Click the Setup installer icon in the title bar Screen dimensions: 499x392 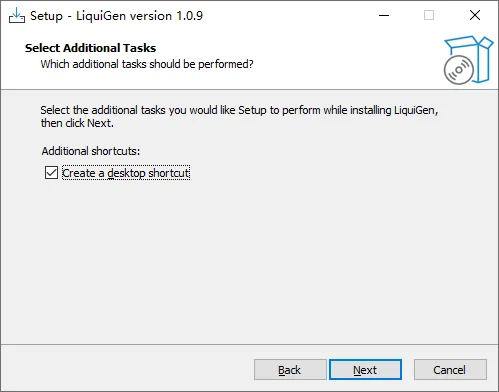coord(17,15)
